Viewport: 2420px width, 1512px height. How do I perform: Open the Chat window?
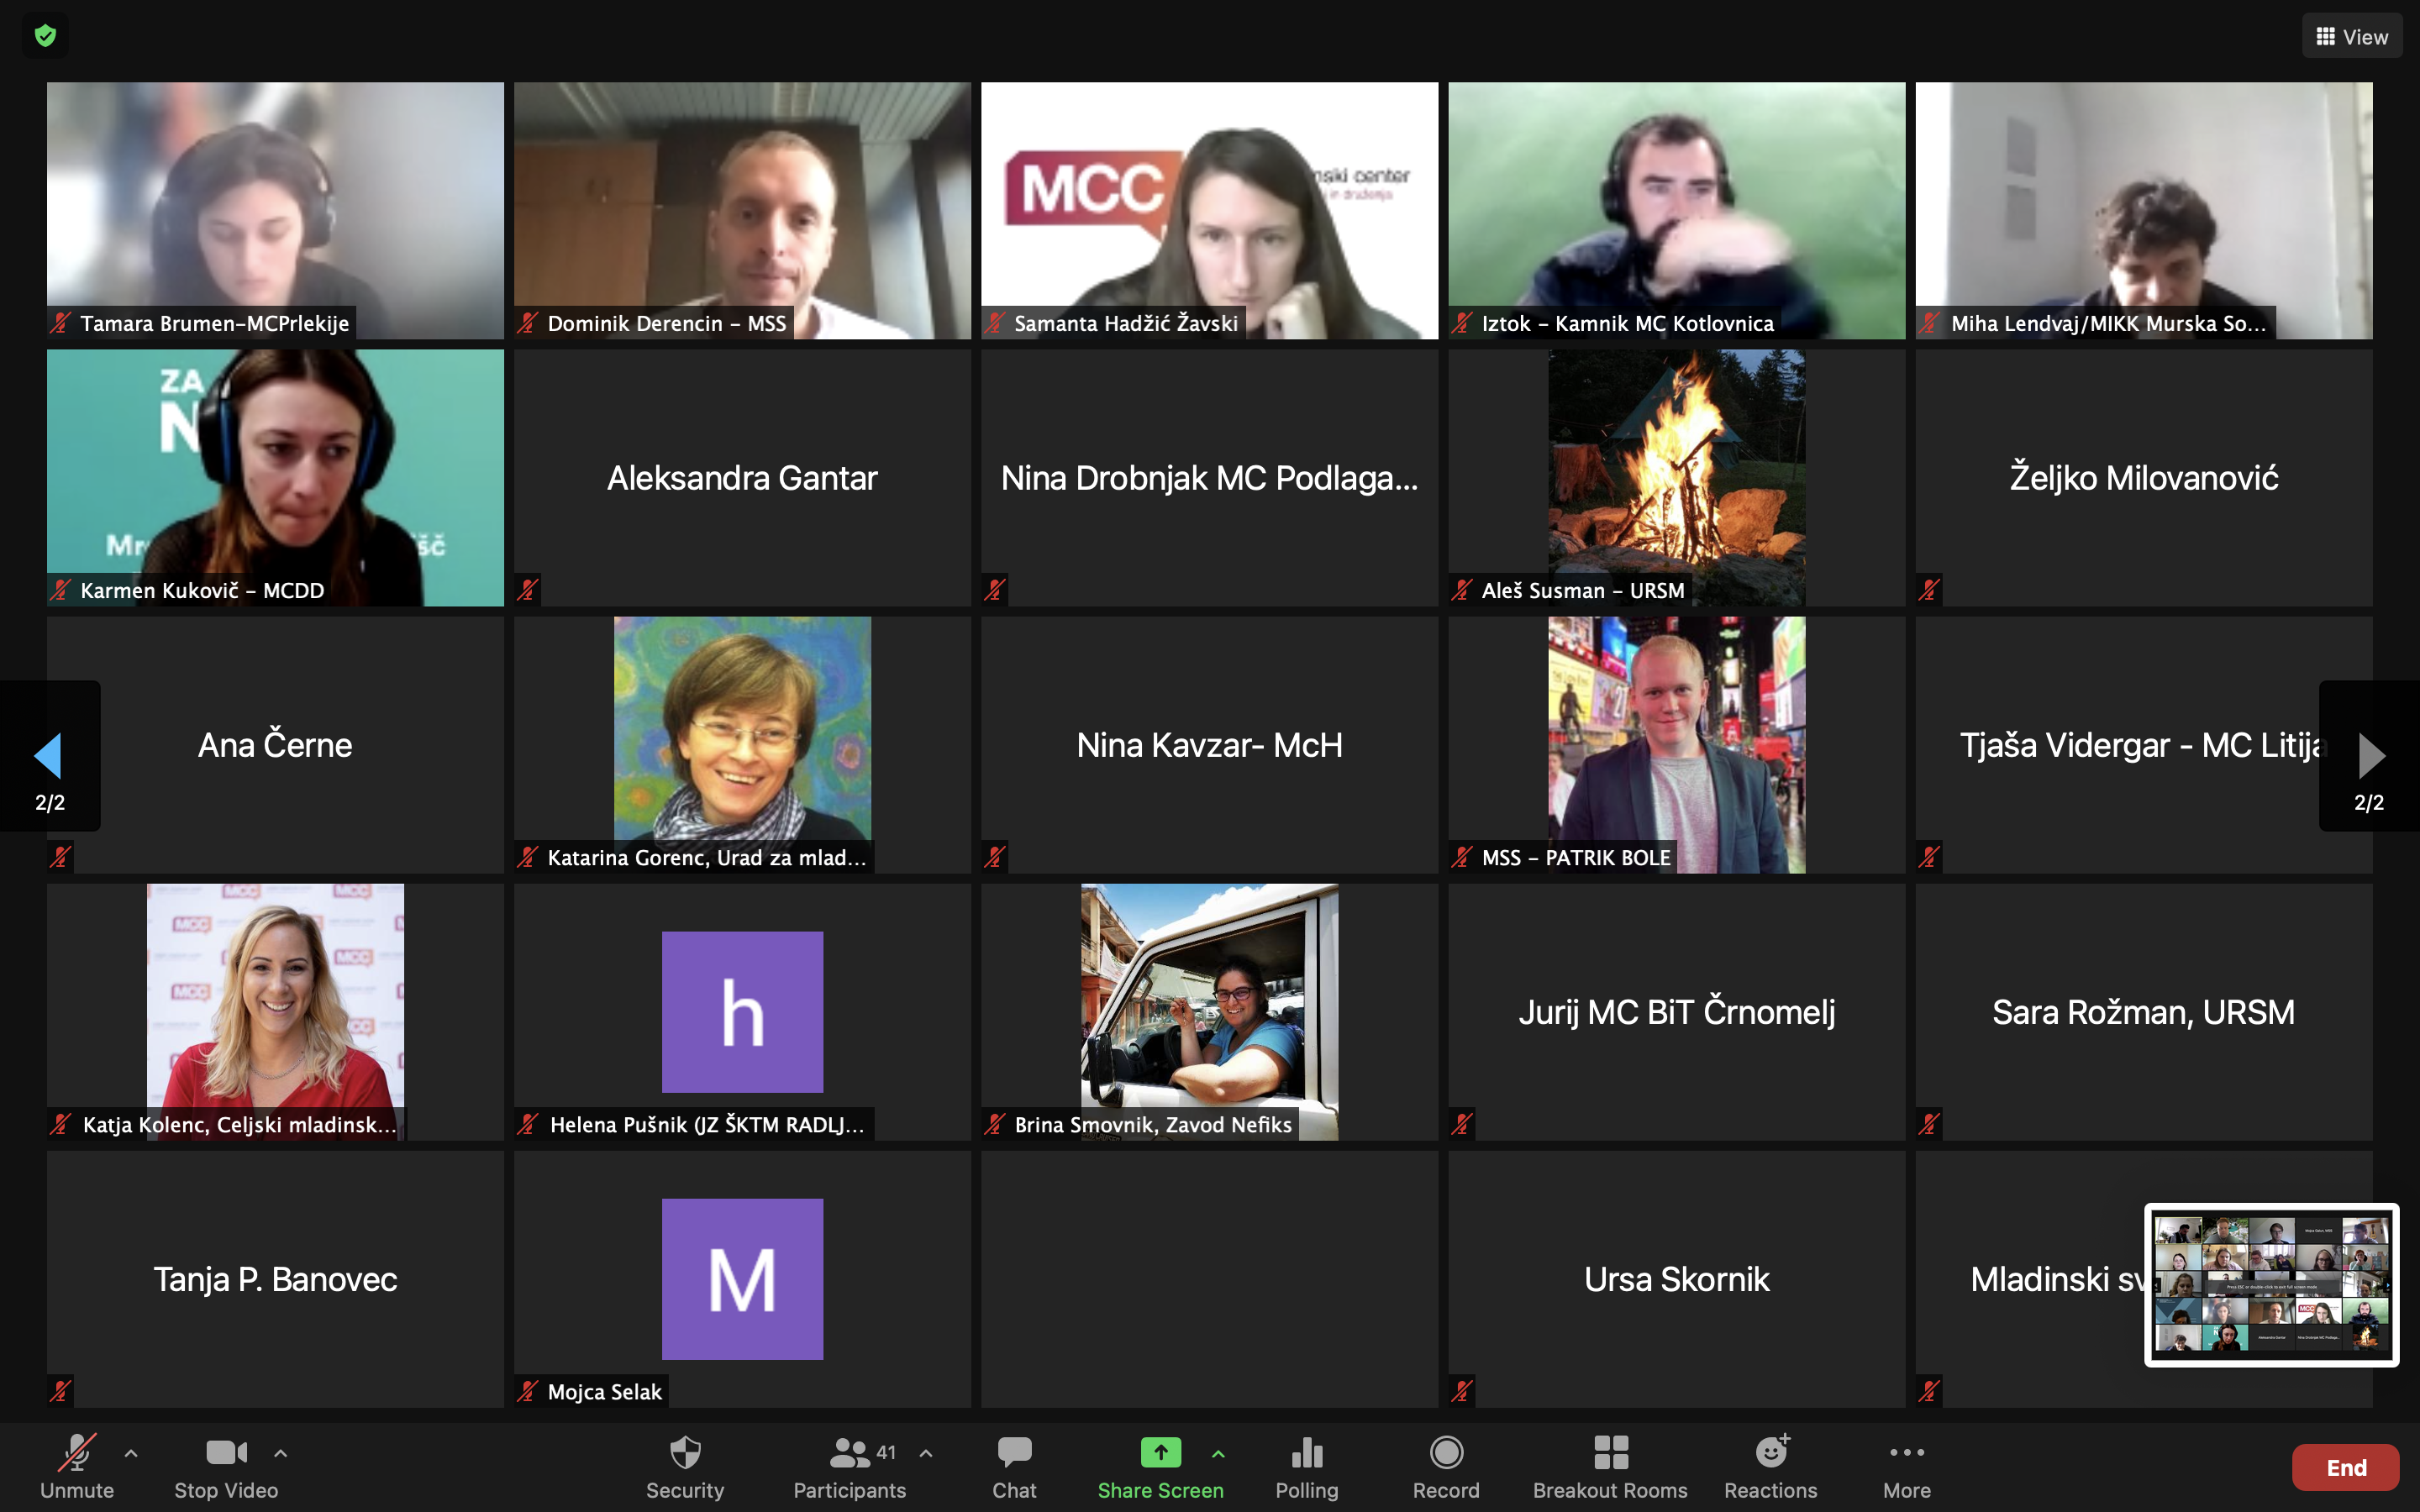click(x=1014, y=1466)
